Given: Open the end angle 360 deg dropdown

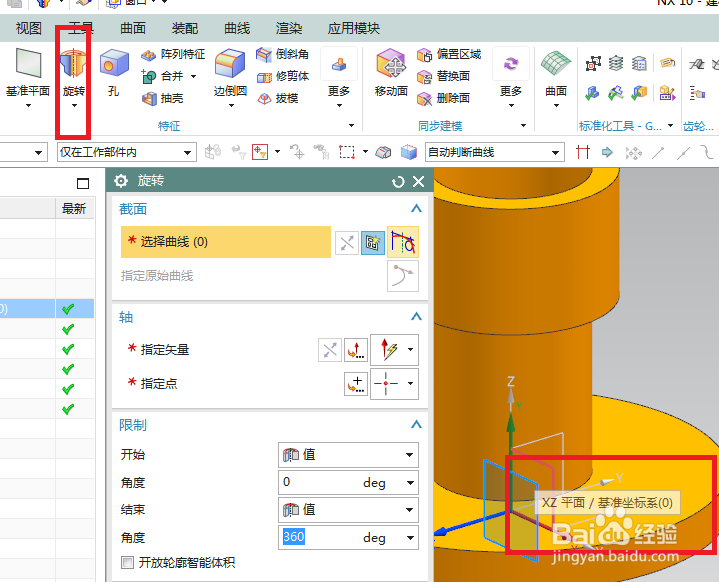Looking at the screenshot, I should (410, 538).
